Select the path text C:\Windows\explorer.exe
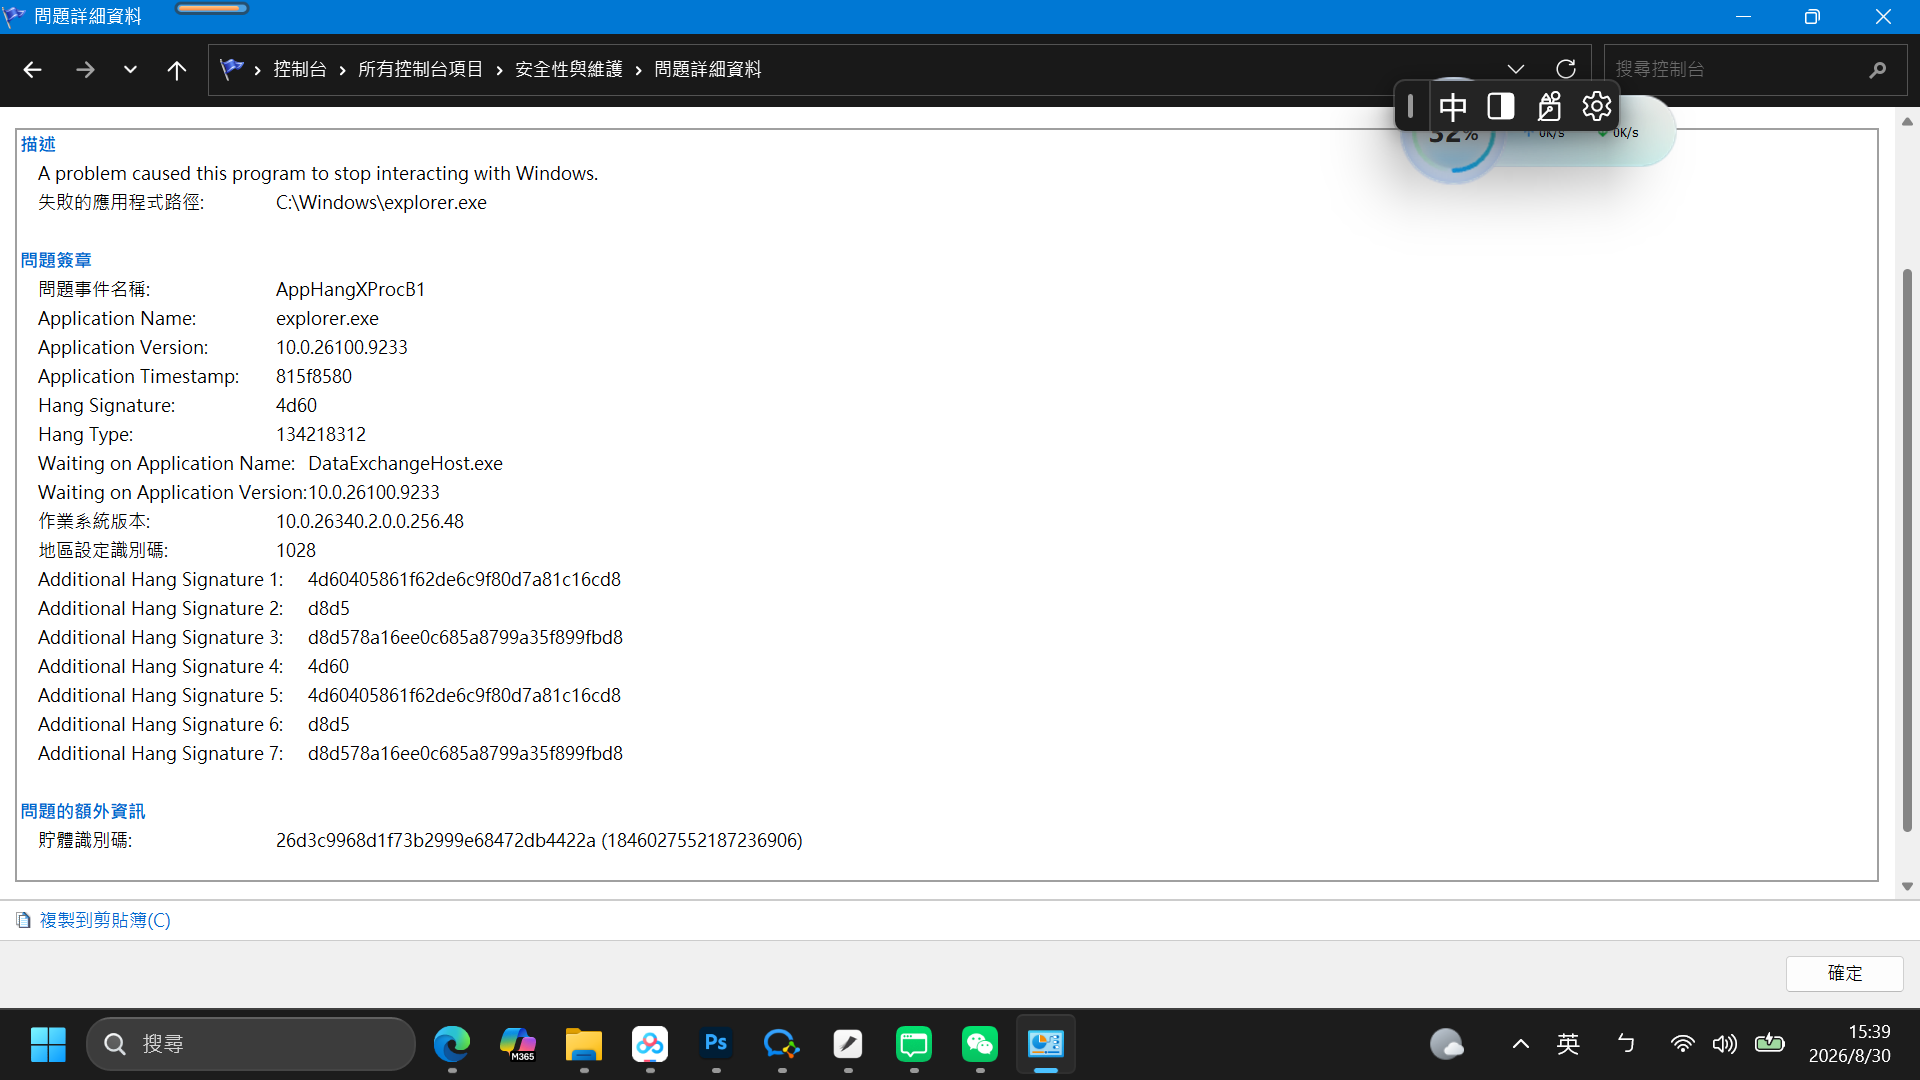The height and width of the screenshot is (1080, 1920). [381, 202]
